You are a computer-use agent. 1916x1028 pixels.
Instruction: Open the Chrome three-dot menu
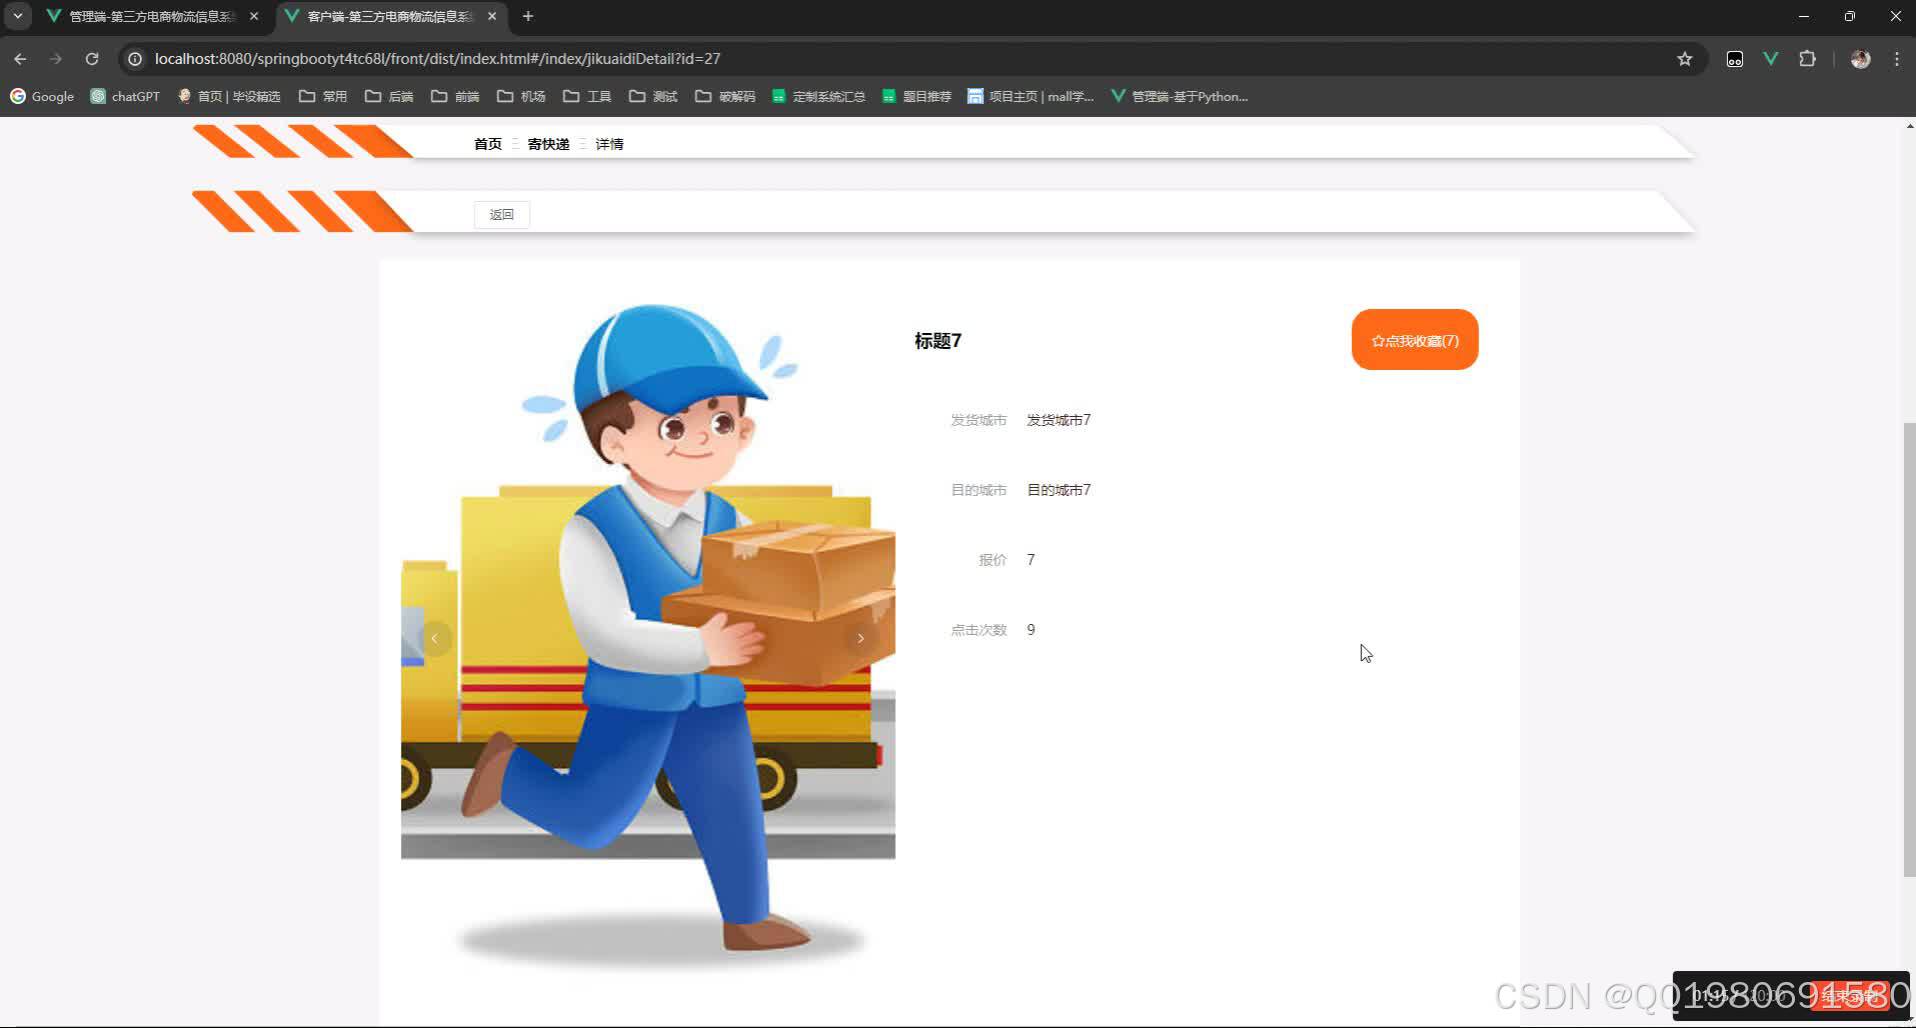coord(1896,58)
